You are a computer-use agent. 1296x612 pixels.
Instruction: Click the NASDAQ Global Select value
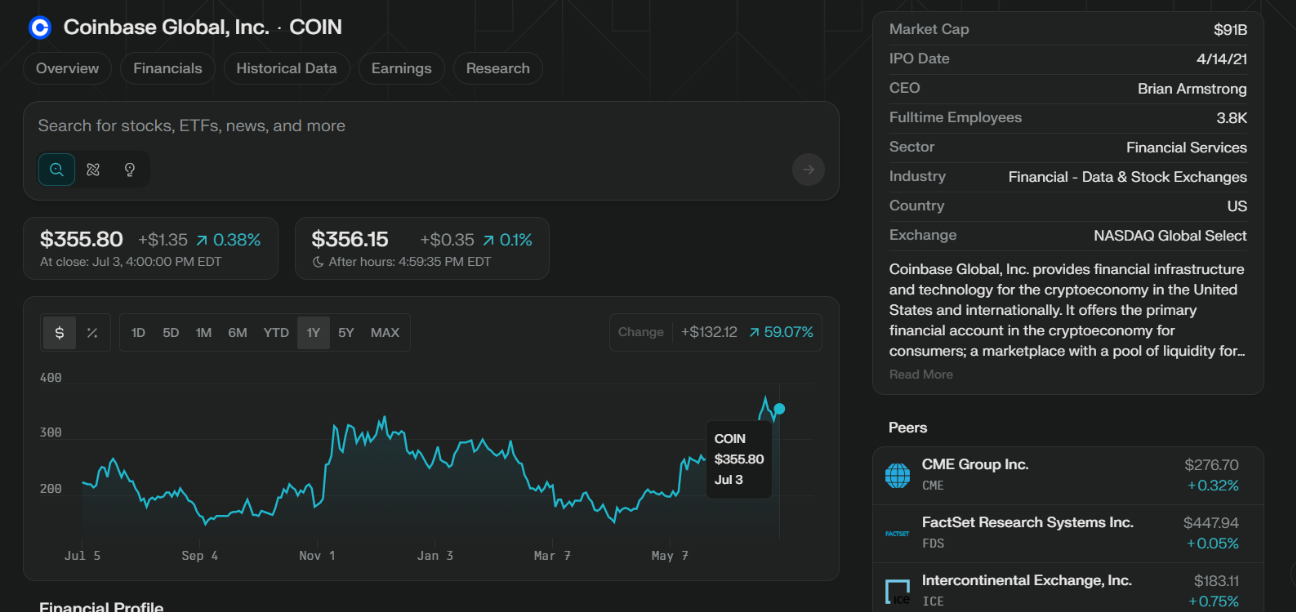pos(1171,236)
